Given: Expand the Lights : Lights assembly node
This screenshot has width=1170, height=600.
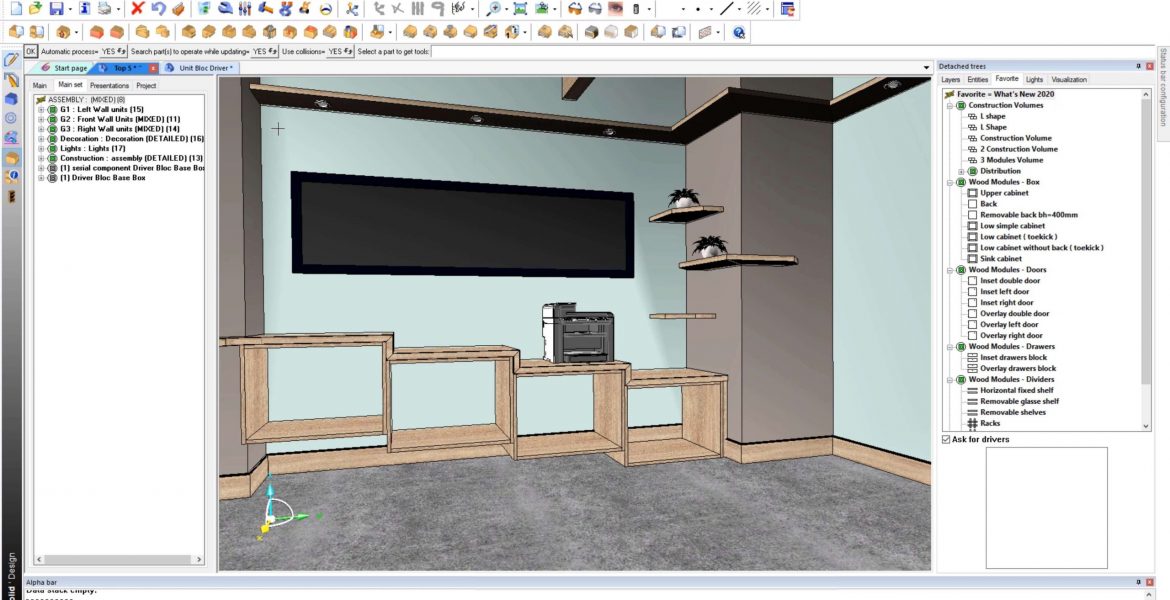Looking at the screenshot, I should click(41, 148).
